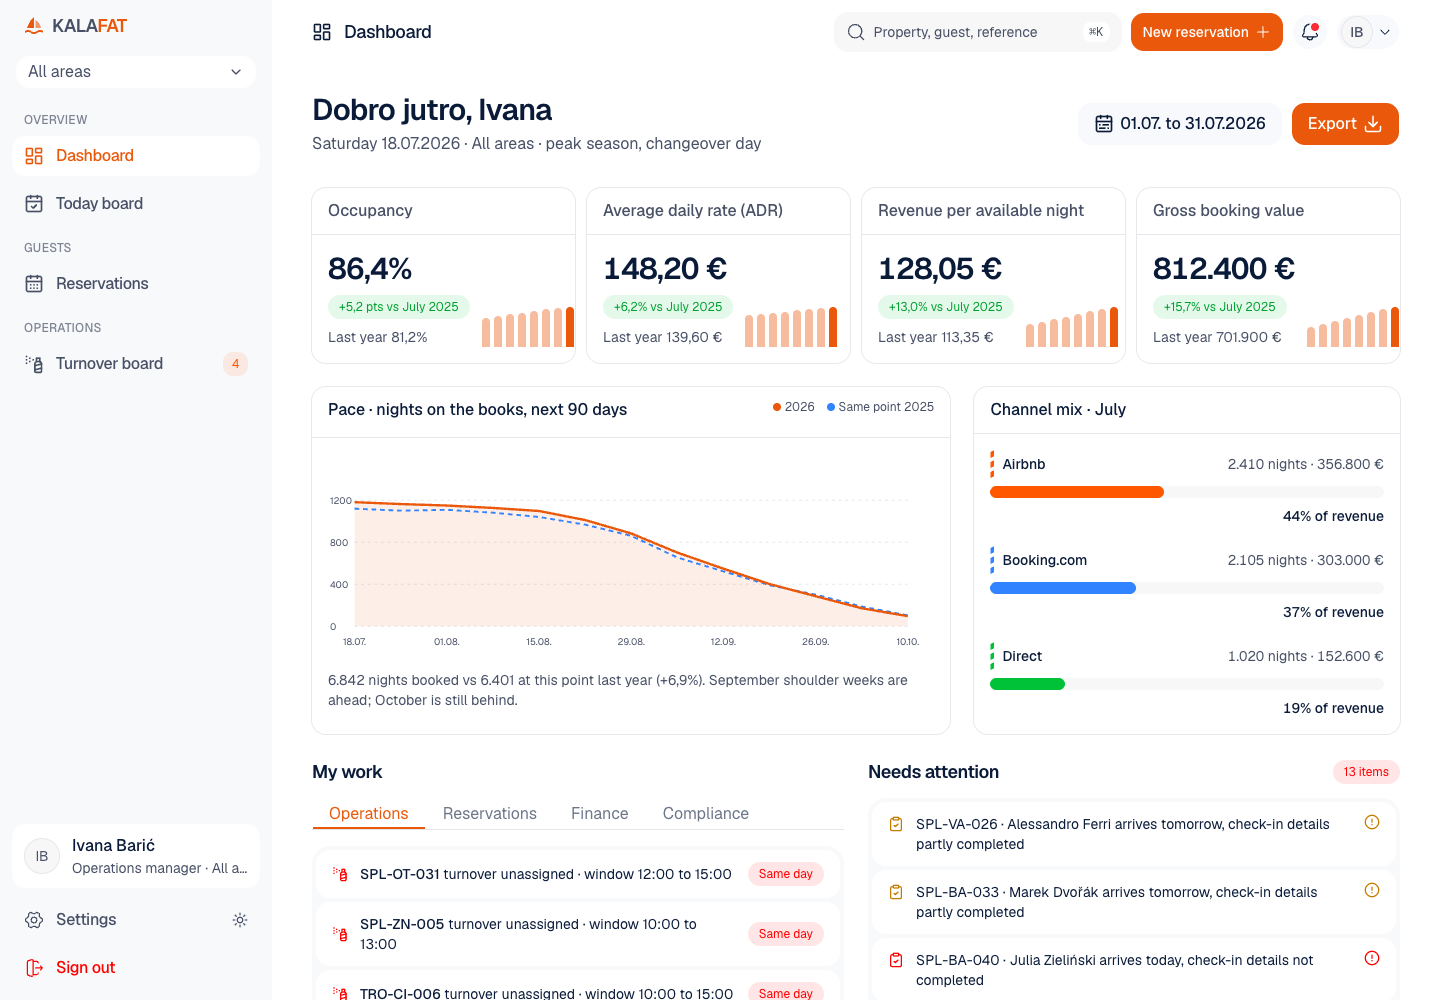Open the 01.07. to 31.07.2026 date range picker
The image size is (1440, 1000).
(x=1180, y=124)
